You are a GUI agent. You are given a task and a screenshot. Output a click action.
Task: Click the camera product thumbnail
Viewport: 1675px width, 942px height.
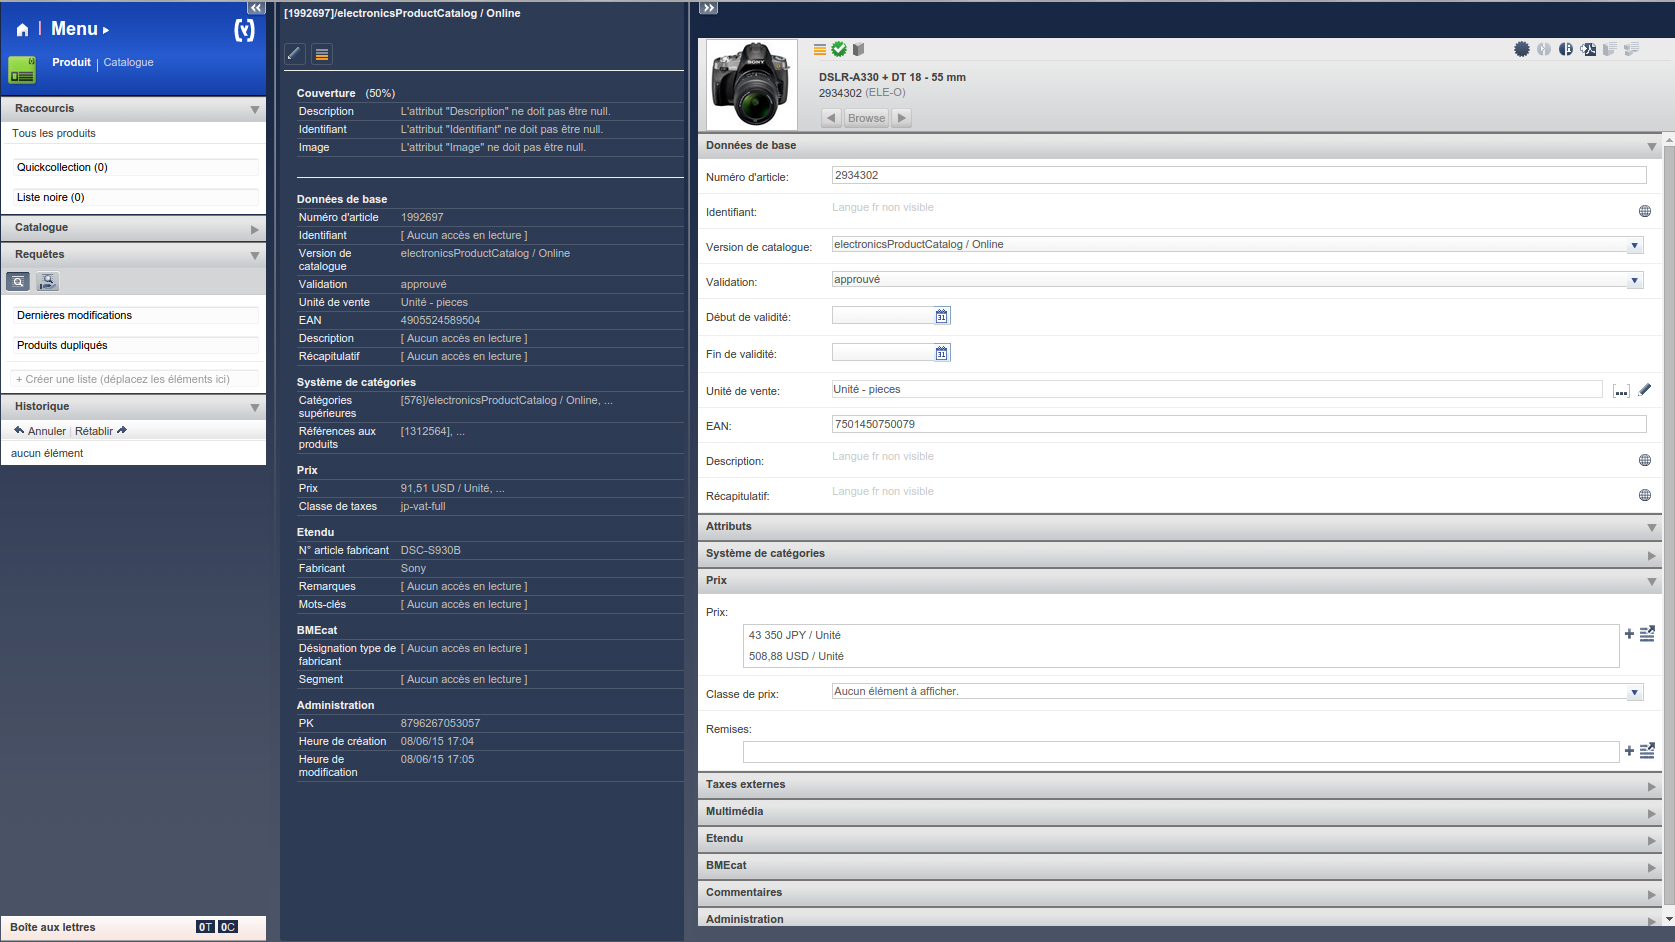pos(752,85)
